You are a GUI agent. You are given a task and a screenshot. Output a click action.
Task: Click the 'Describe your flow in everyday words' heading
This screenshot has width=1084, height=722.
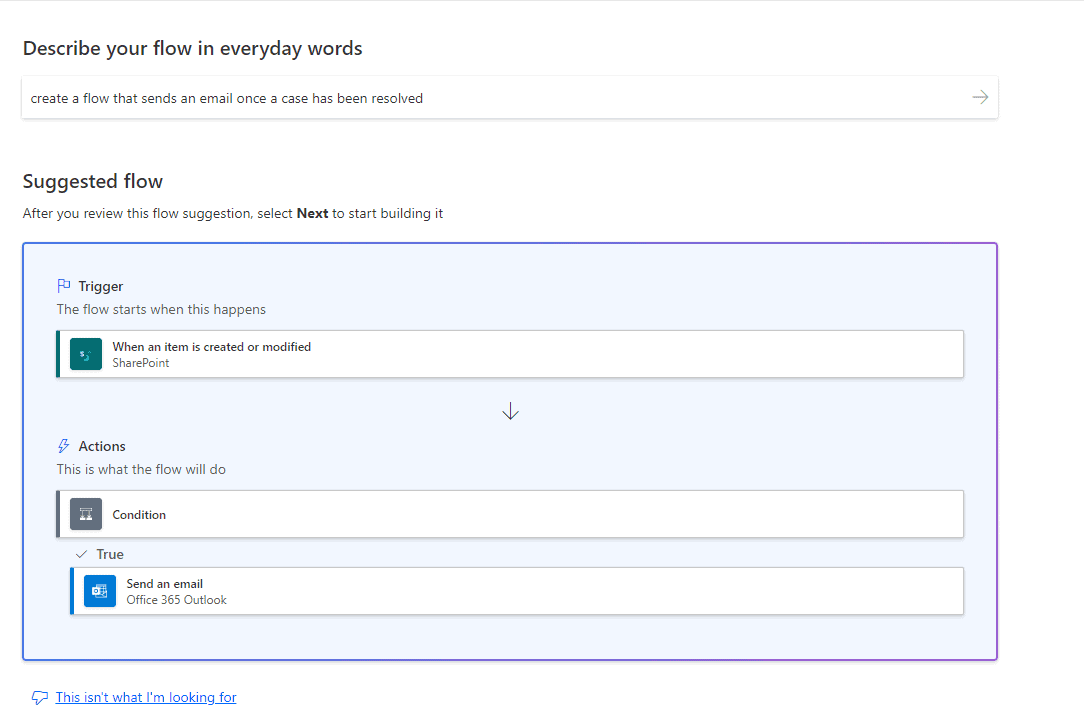pyautogui.click(x=192, y=49)
